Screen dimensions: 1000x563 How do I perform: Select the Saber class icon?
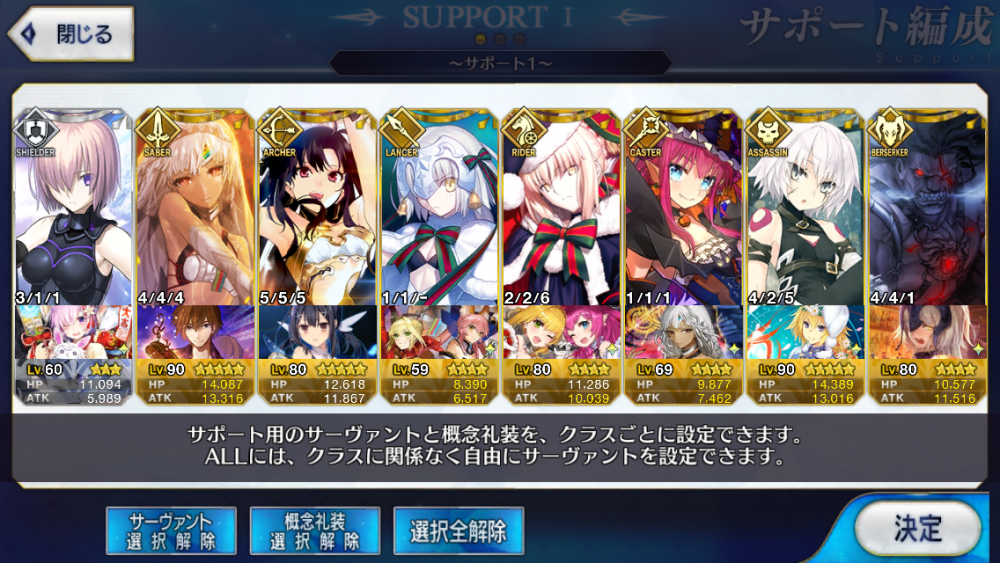(x=158, y=131)
